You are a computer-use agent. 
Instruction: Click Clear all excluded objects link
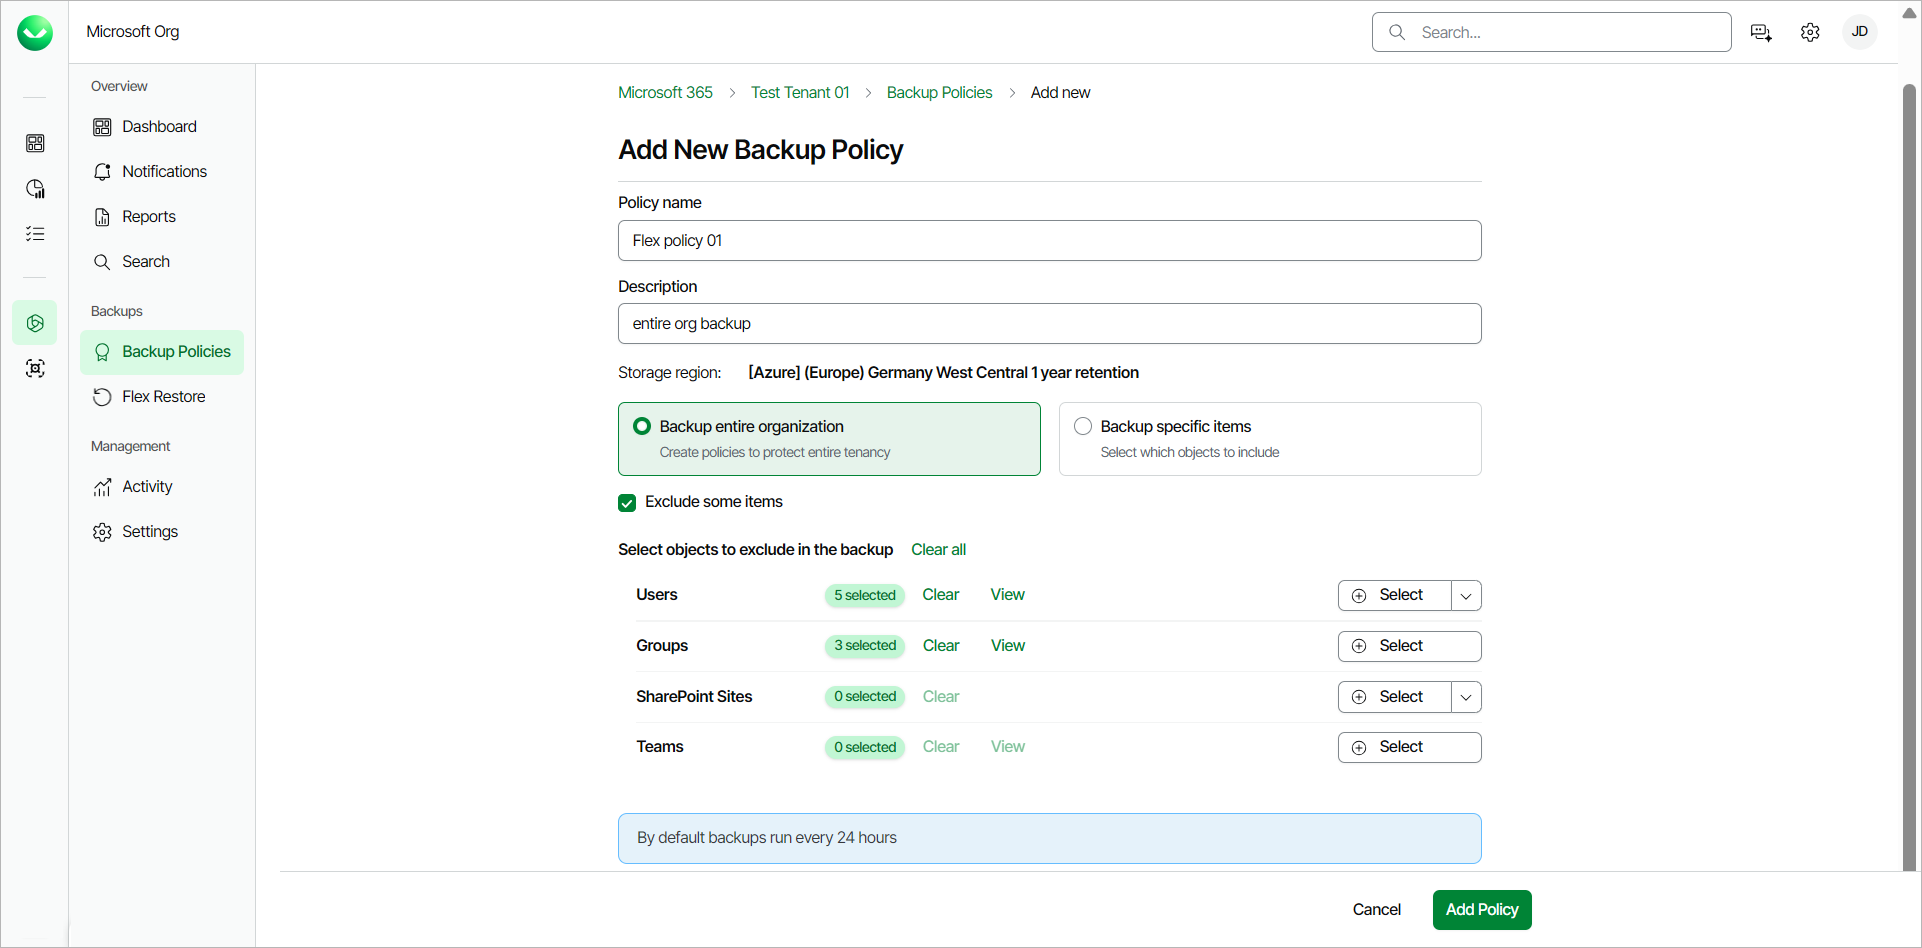(938, 550)
